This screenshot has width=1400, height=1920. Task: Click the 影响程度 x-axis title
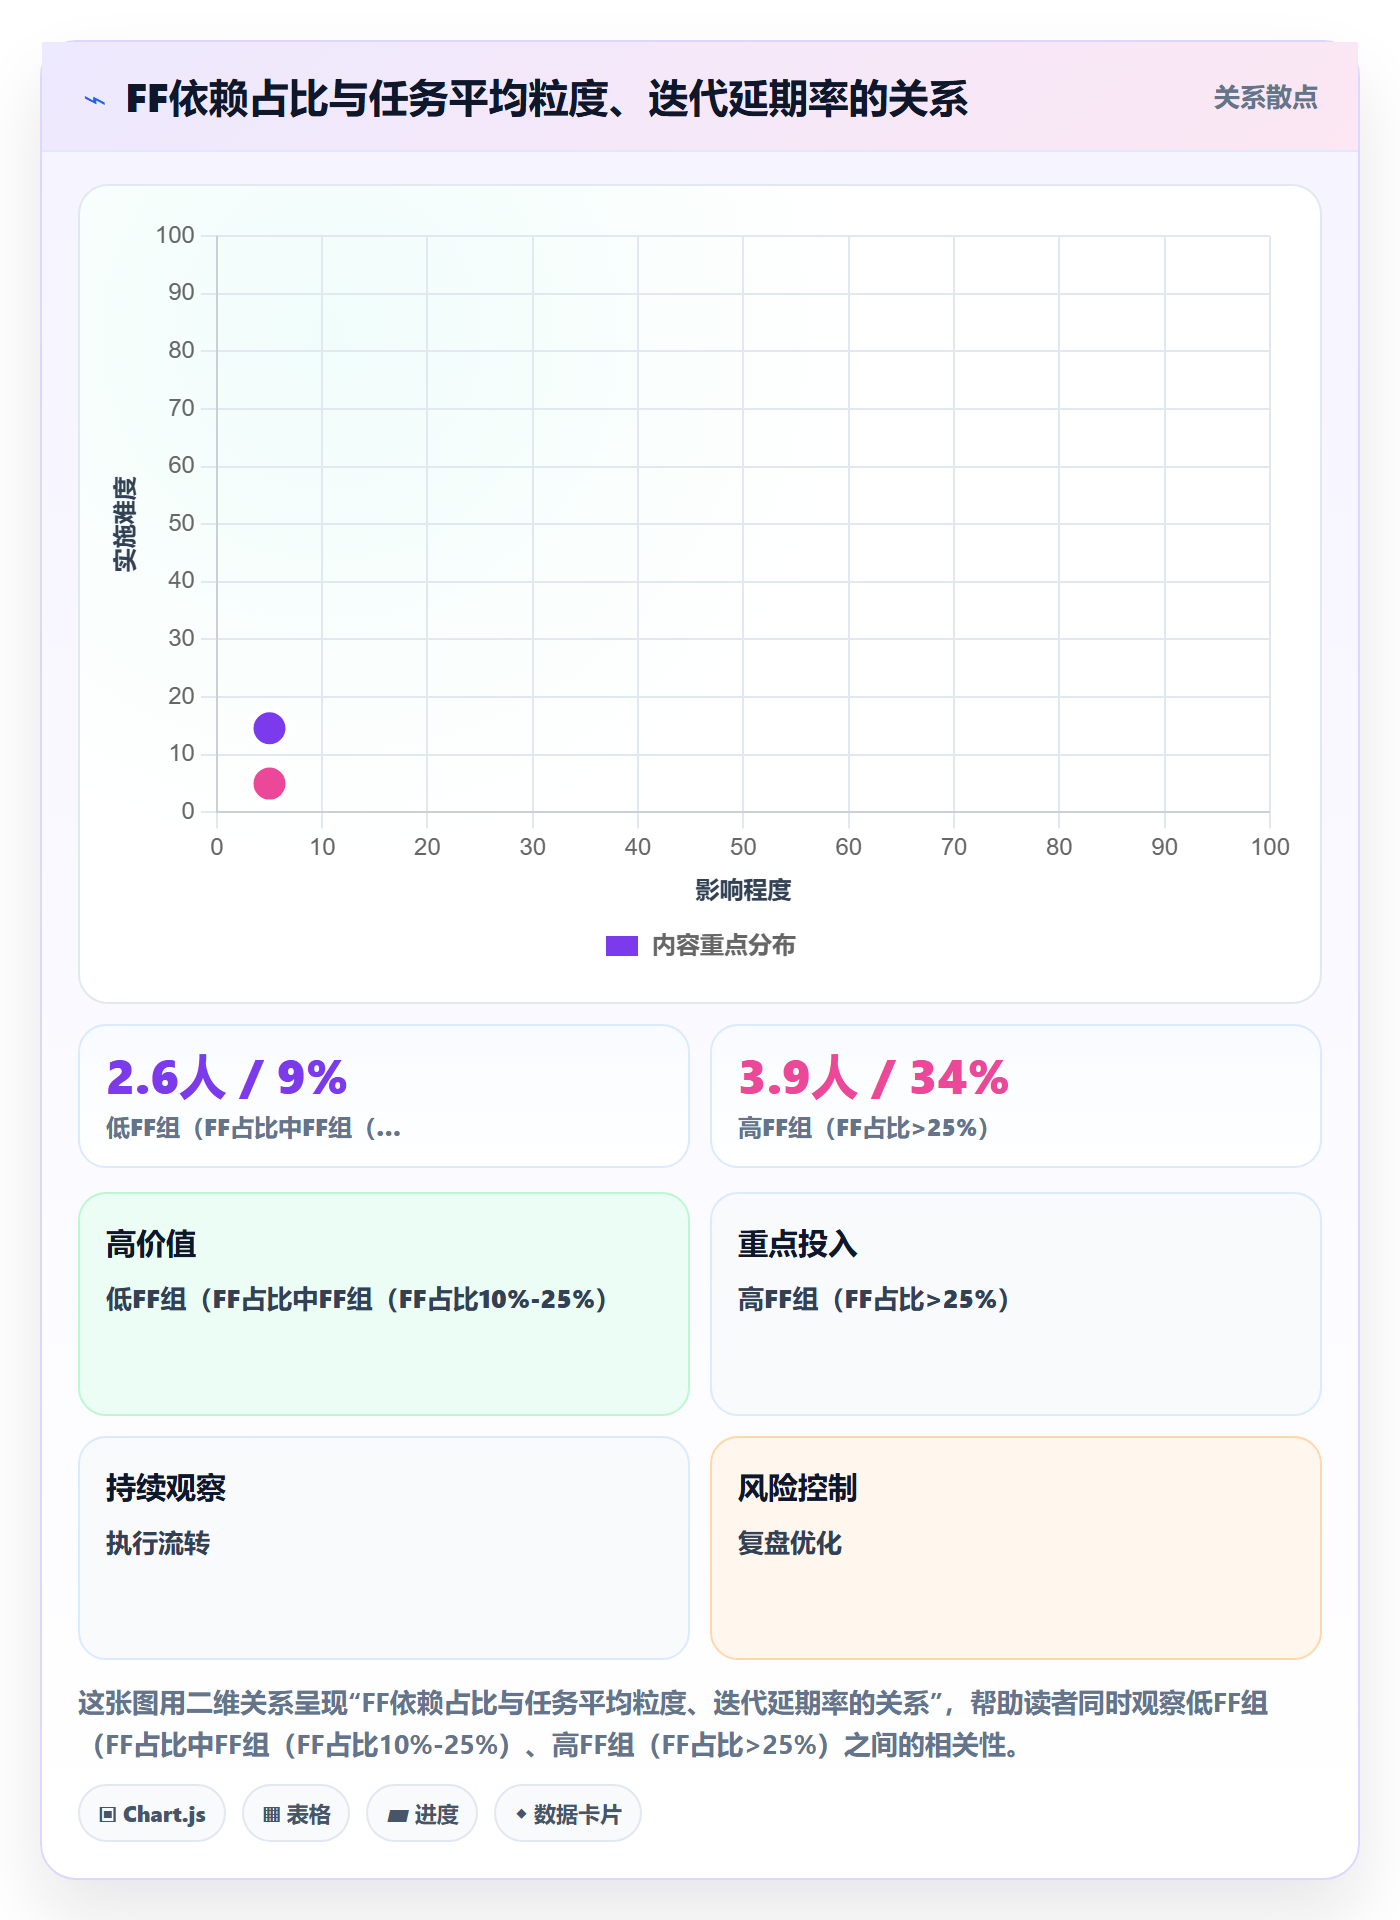[743, 890]
